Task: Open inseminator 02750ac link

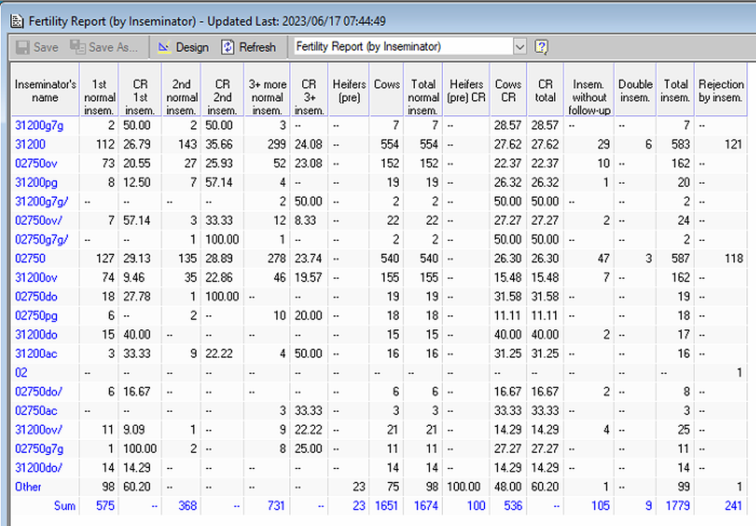Action: [x=36, y=411]
